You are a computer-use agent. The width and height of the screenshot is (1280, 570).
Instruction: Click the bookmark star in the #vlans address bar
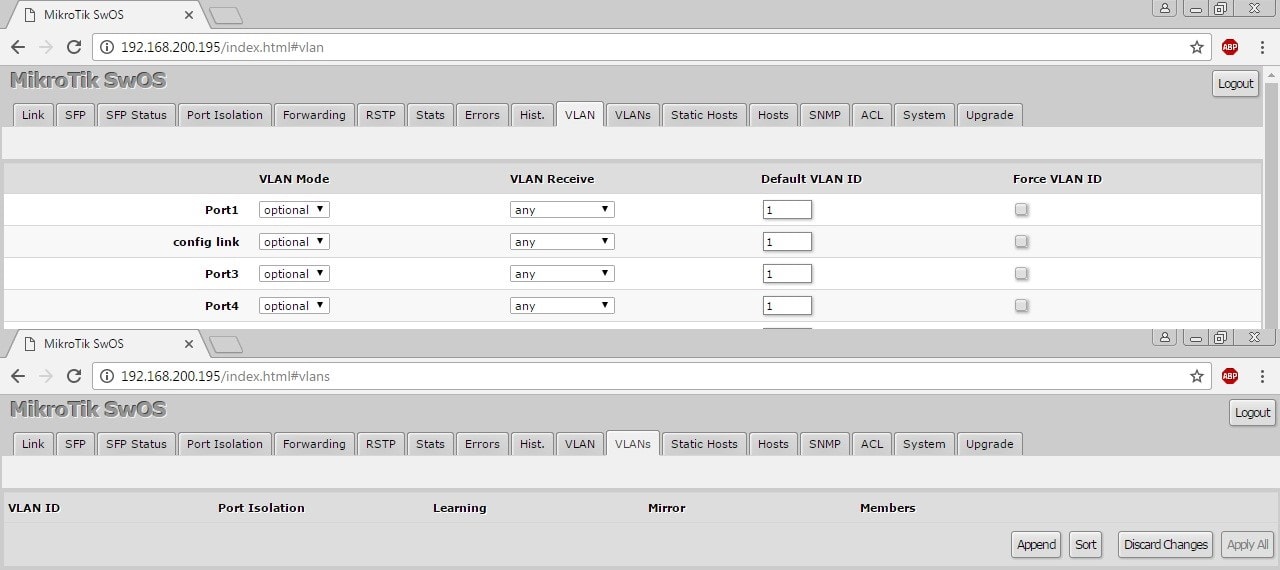click(x=1196, y=376)
